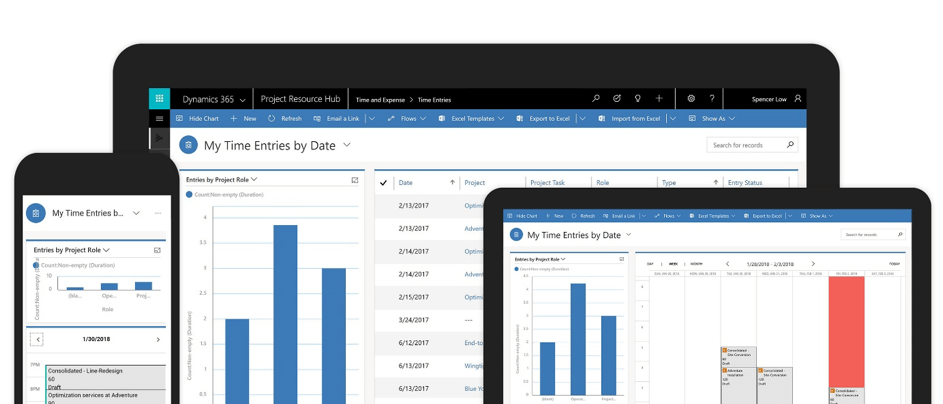Click the 3/24/2017 date row
Viewport: 943px width, 404px height.
414,320
